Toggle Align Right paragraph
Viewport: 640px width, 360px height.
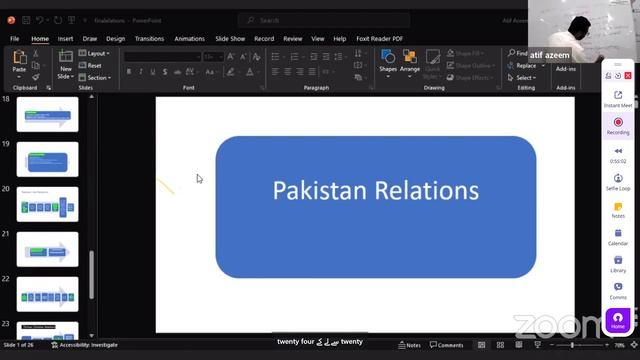300,72
